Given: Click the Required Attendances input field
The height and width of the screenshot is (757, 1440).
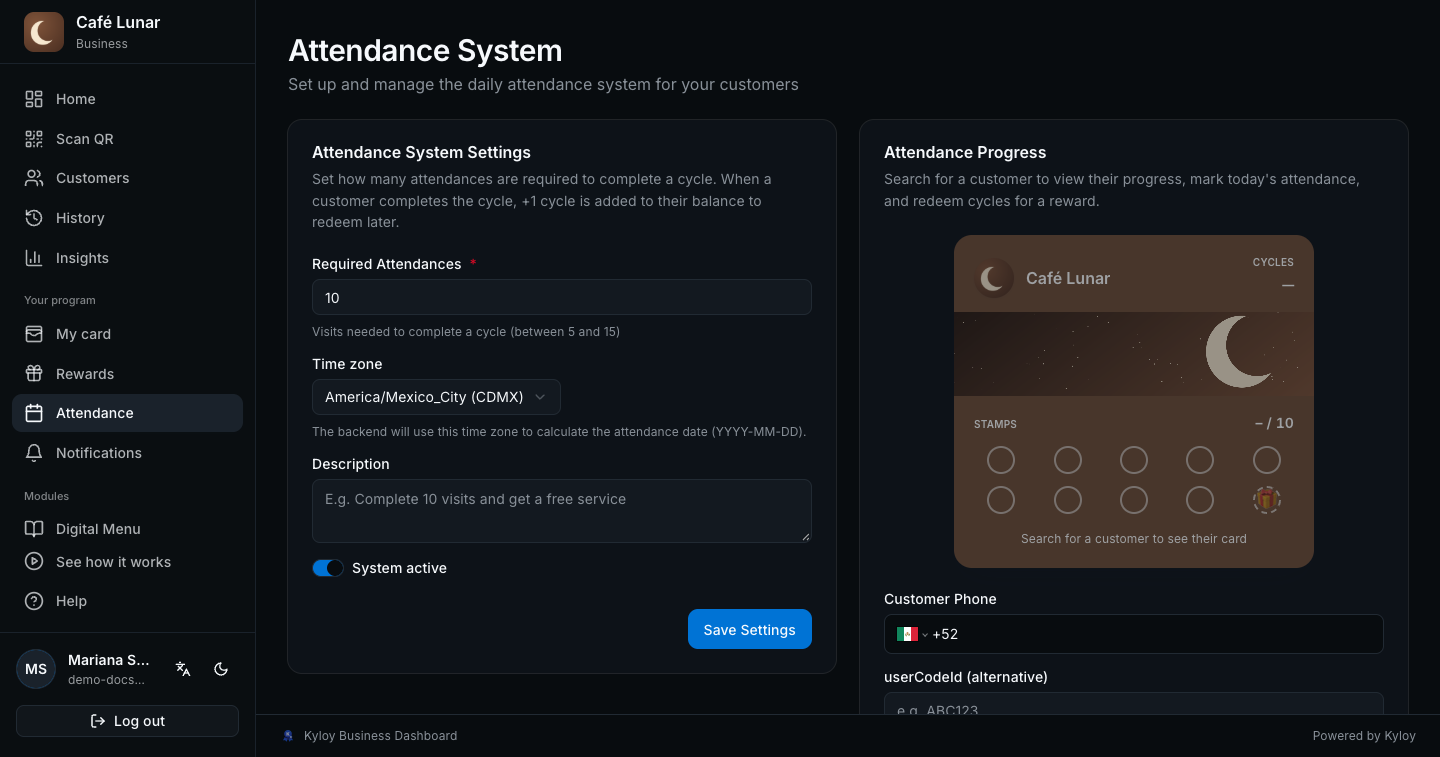Looking at the screenshot, I should coord(562,297).
